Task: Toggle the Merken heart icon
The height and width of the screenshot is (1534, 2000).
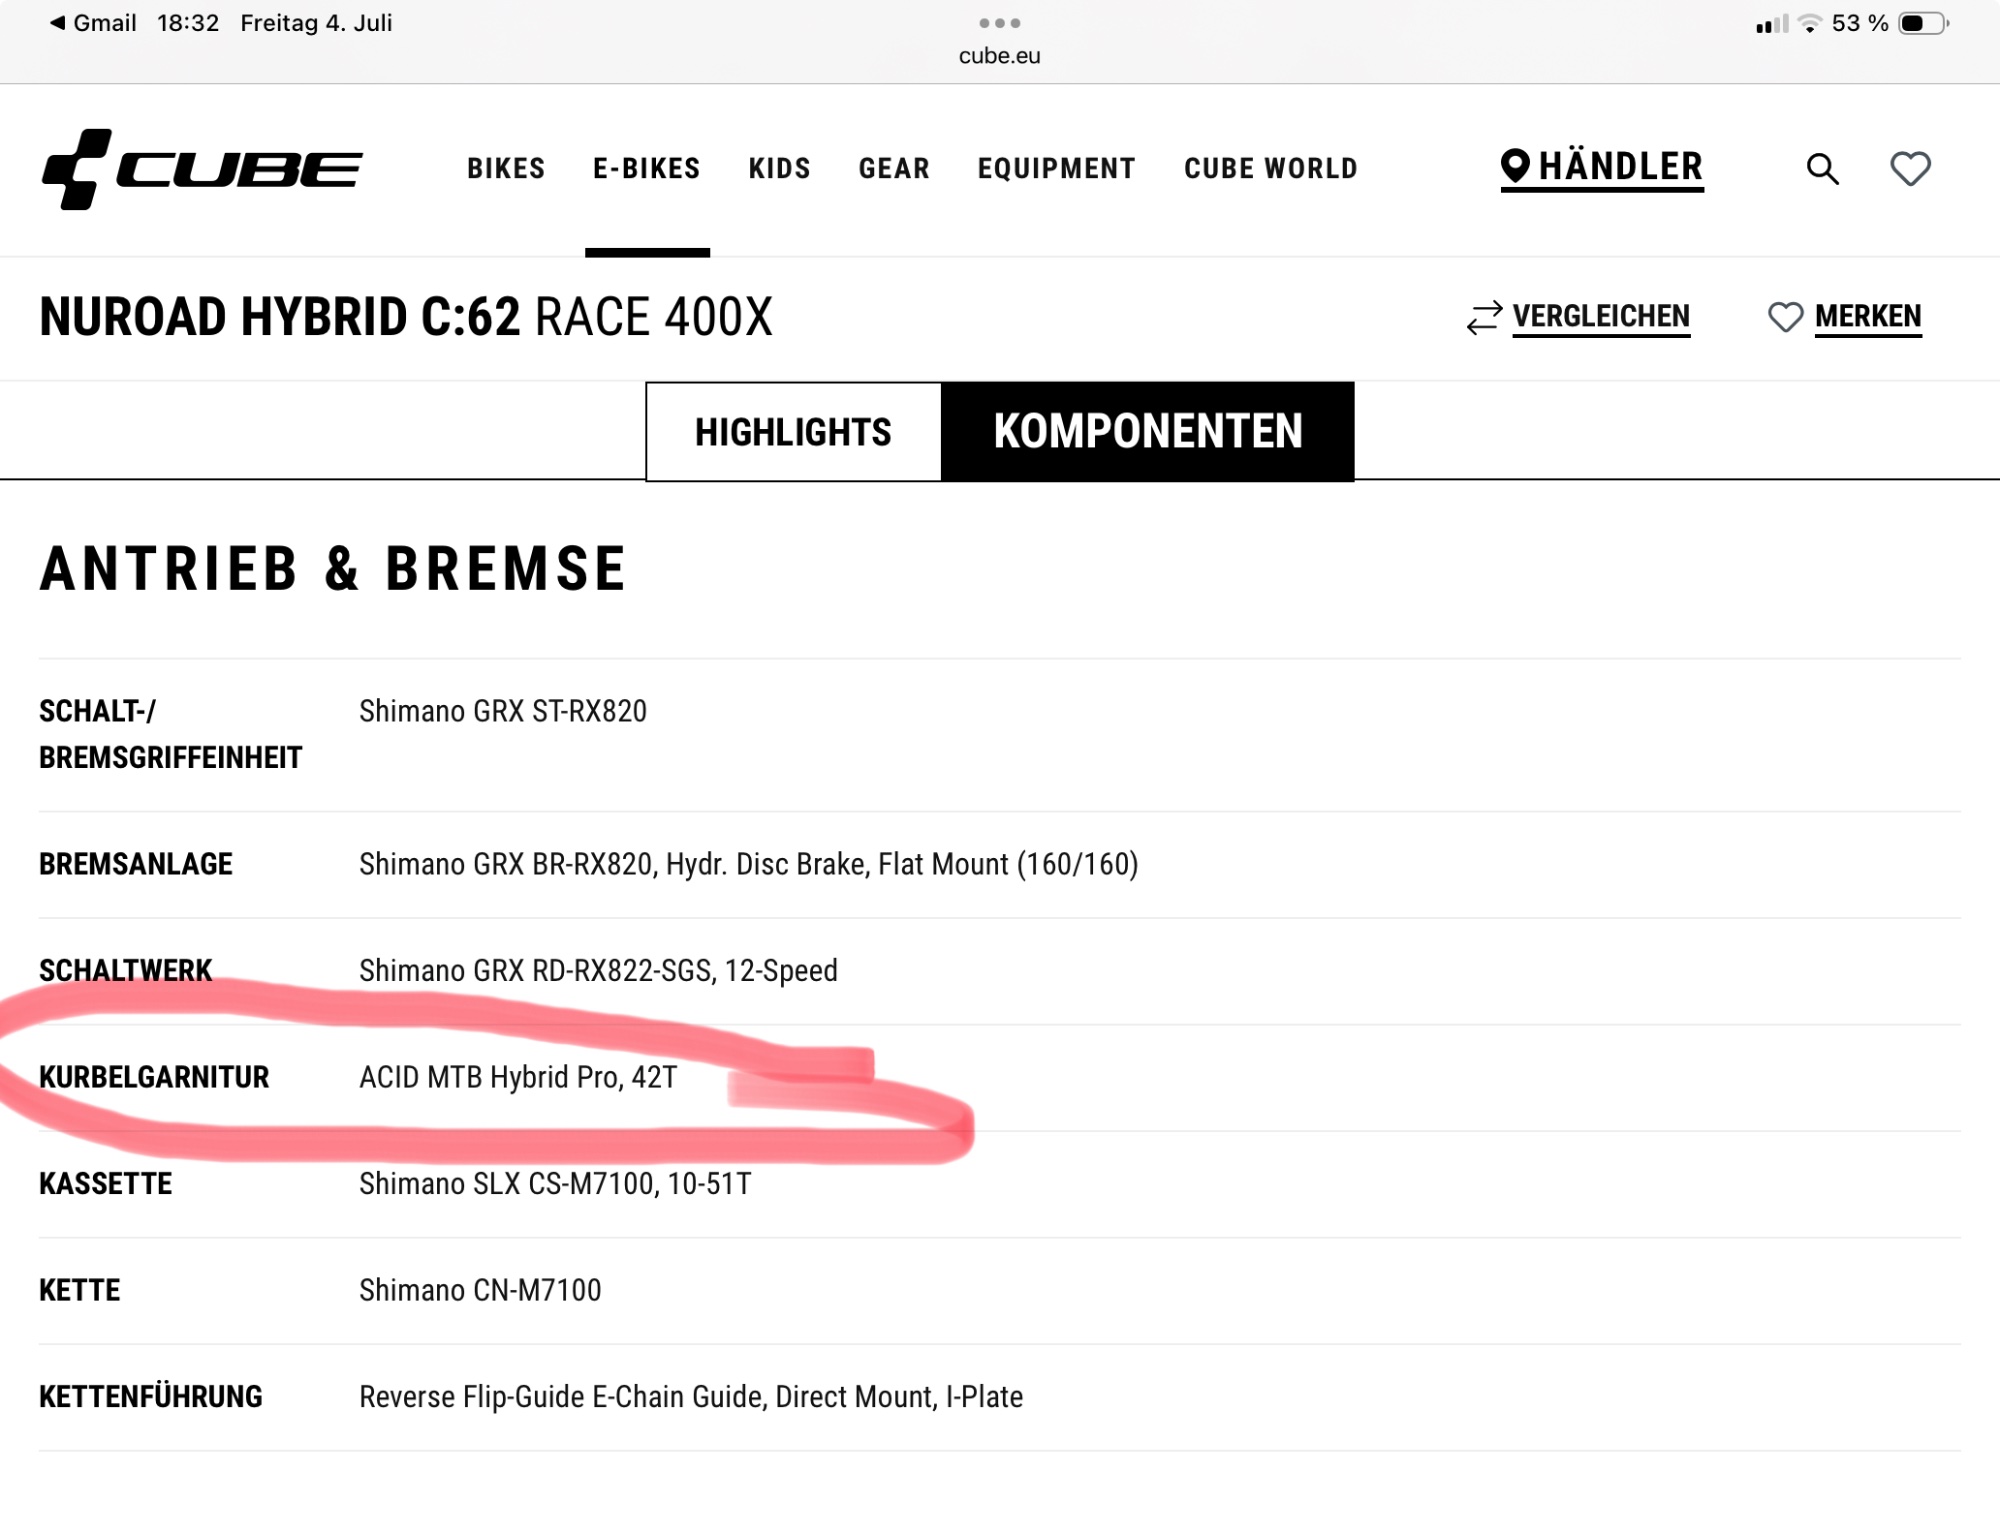Action: (1785, 317)
